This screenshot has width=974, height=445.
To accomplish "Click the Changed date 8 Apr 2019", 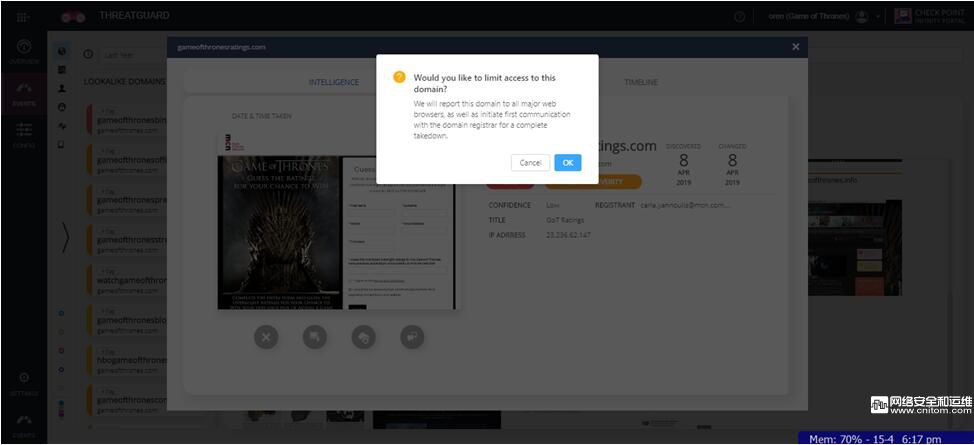I will point(732,165).
